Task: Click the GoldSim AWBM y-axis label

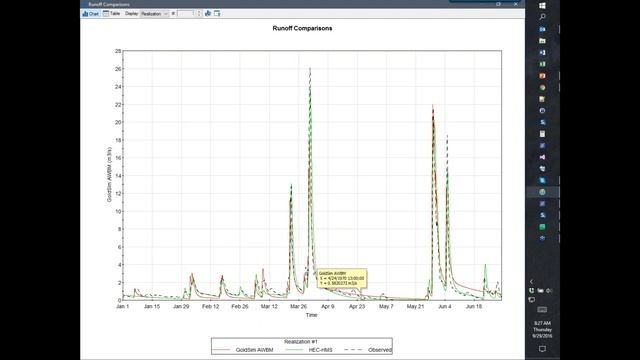Action: coord(109,175)
